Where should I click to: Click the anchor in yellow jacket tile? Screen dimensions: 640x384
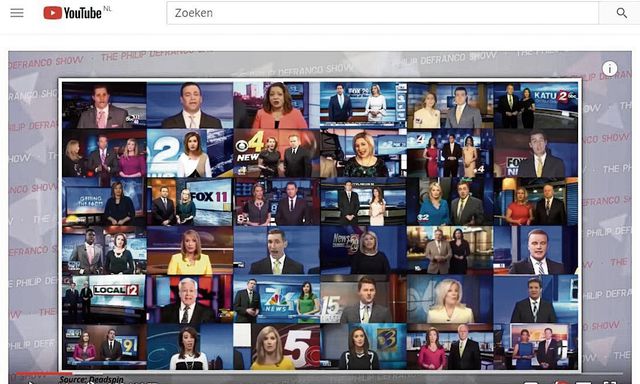pyautogui.click(x=189, y=250)
